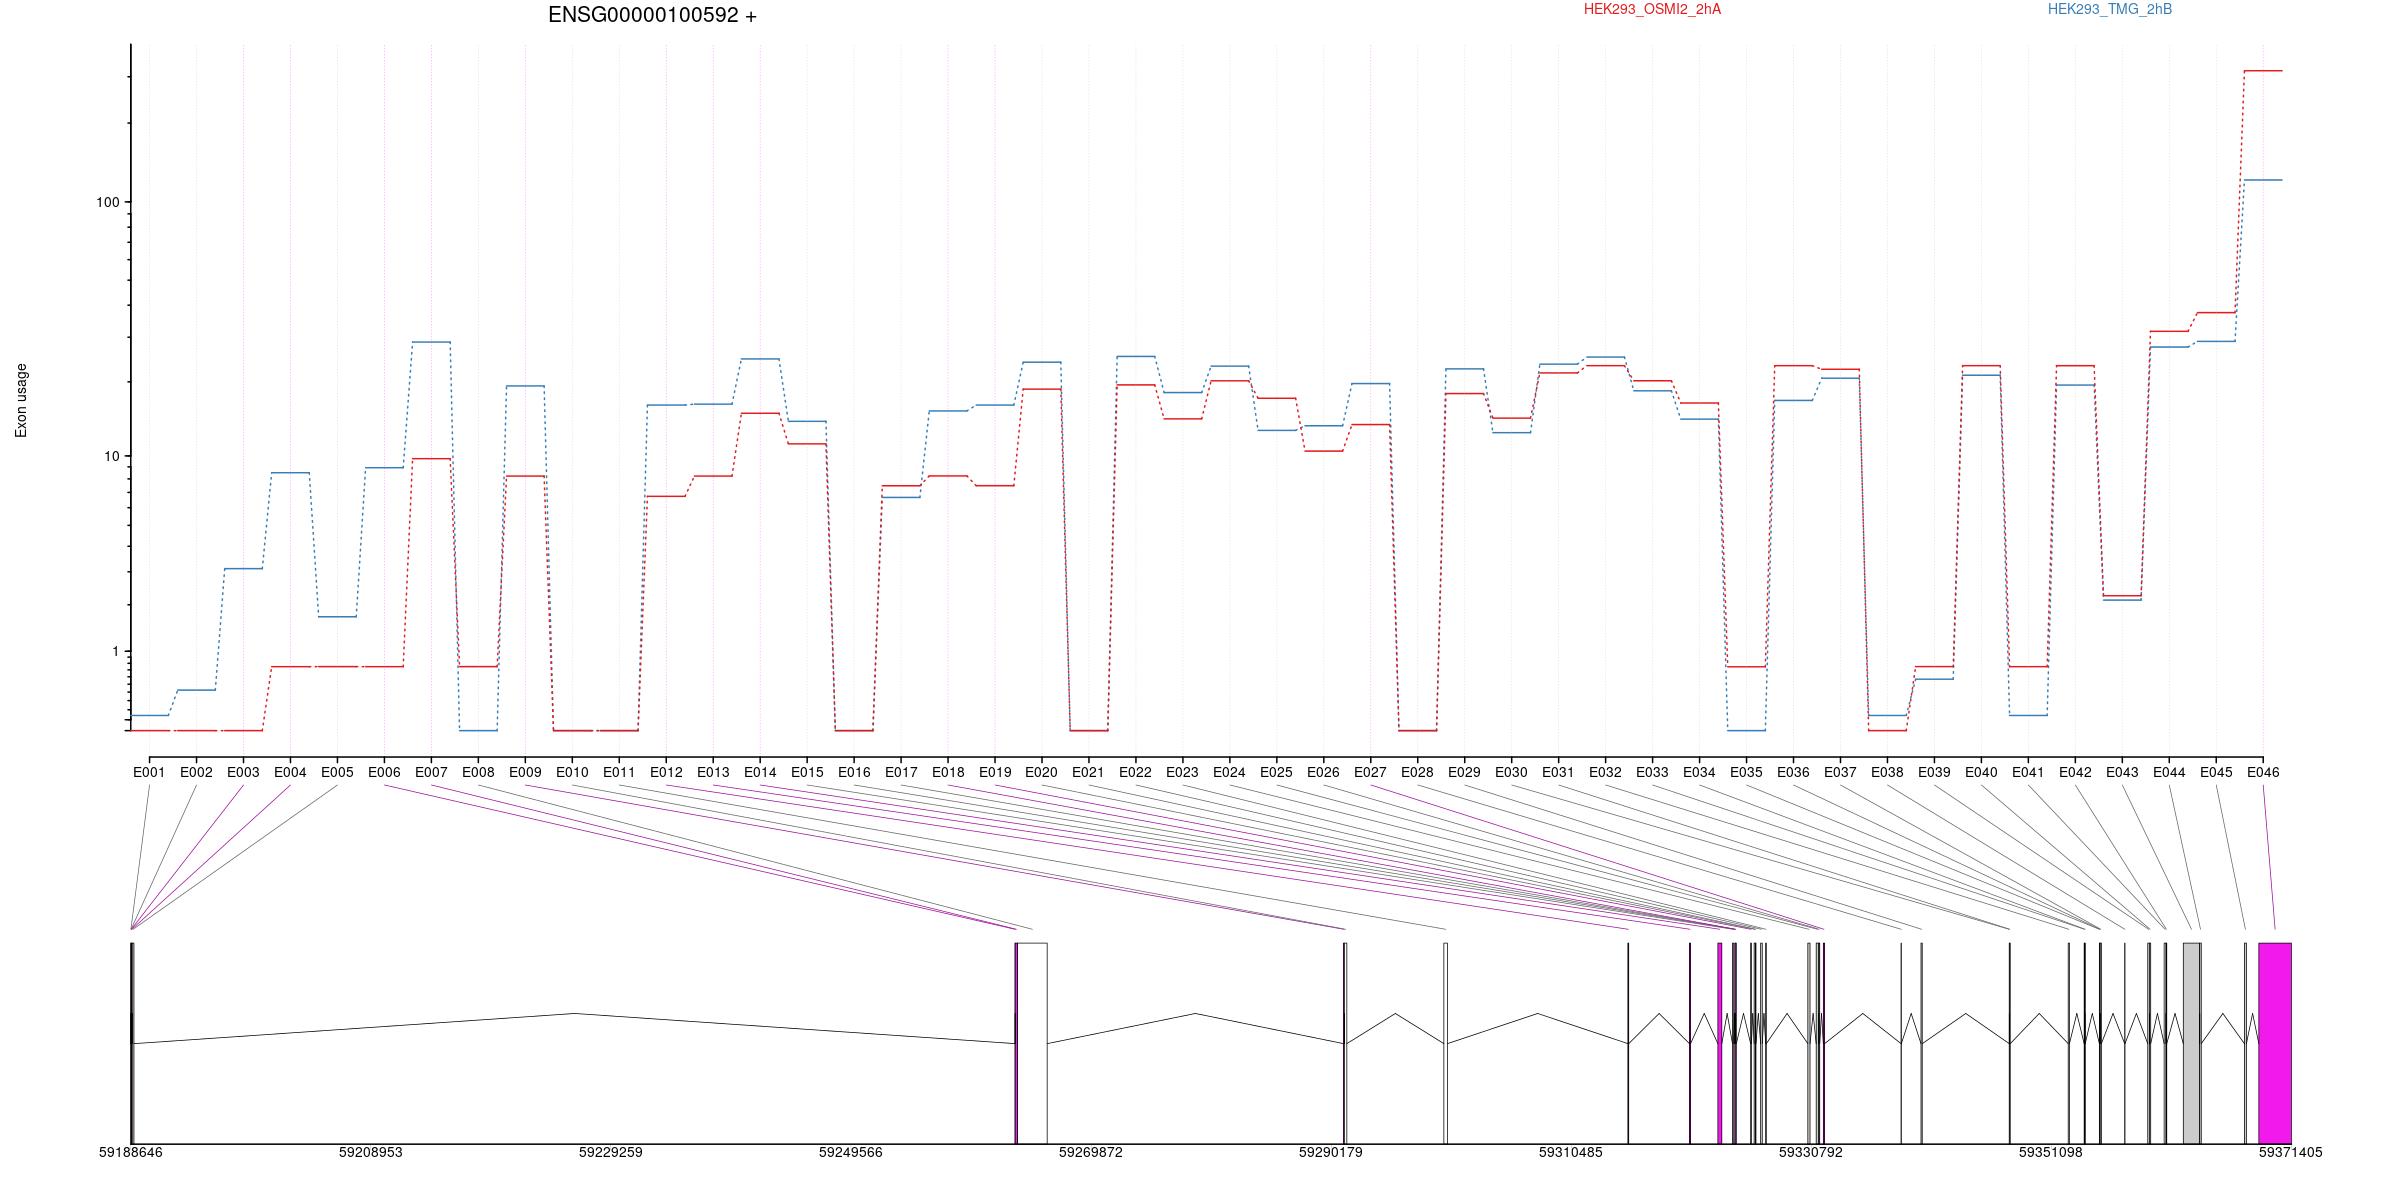
Task: Click the gray exon block in gene model
Action: point(2191,1043)
